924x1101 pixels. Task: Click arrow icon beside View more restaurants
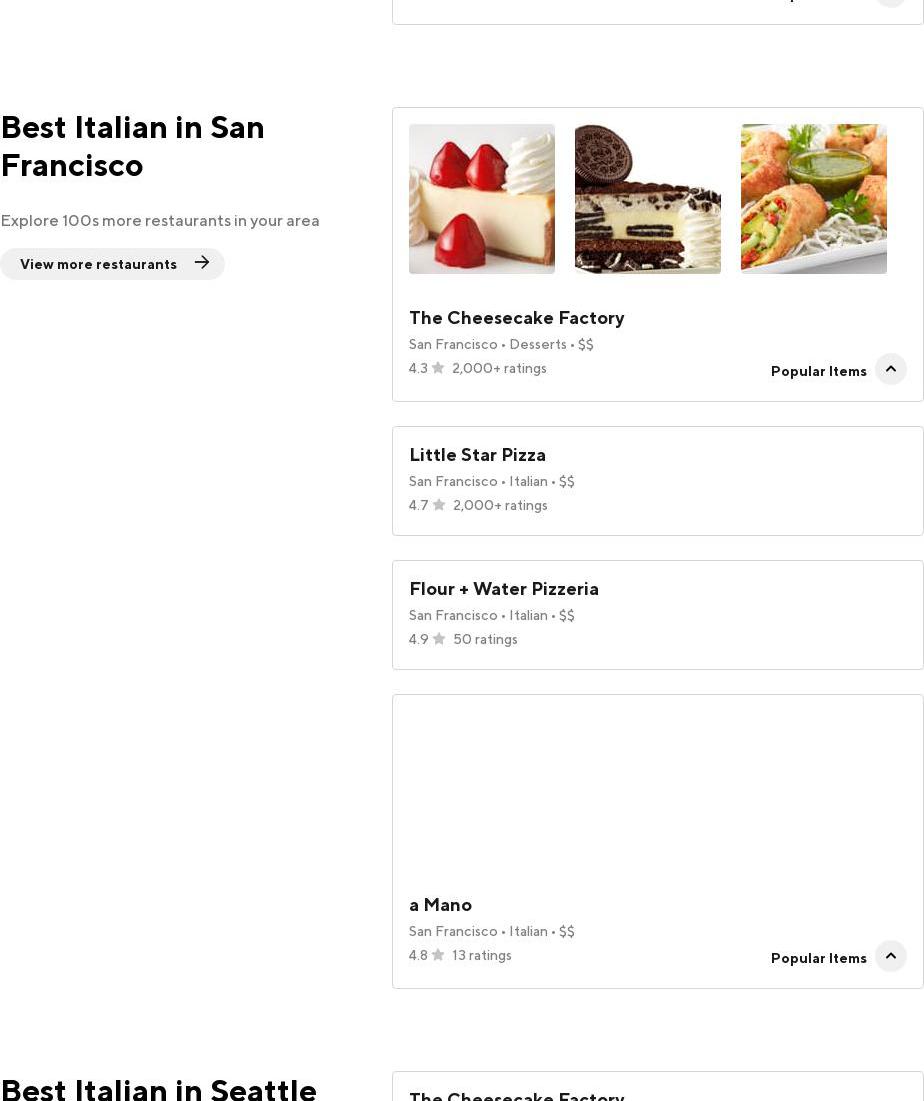pyautogui.click(x=202, y=263)
